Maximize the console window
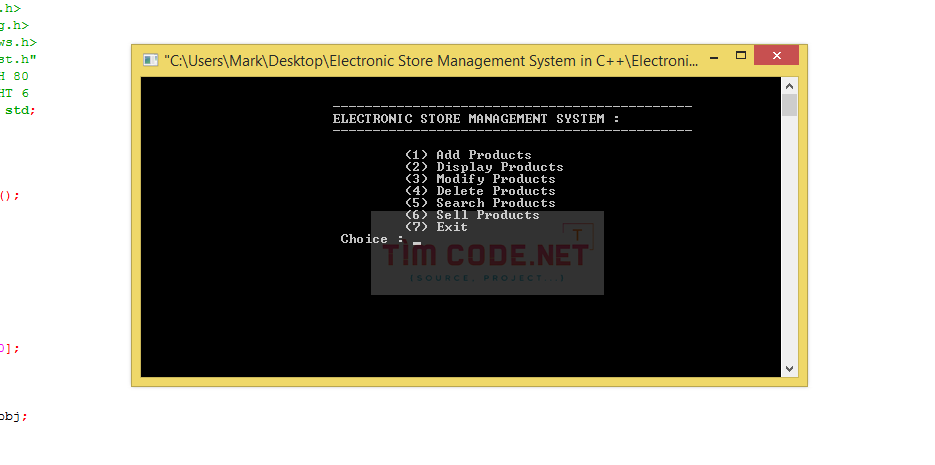Viewport: 935px width, 465px height. point(741,55)
